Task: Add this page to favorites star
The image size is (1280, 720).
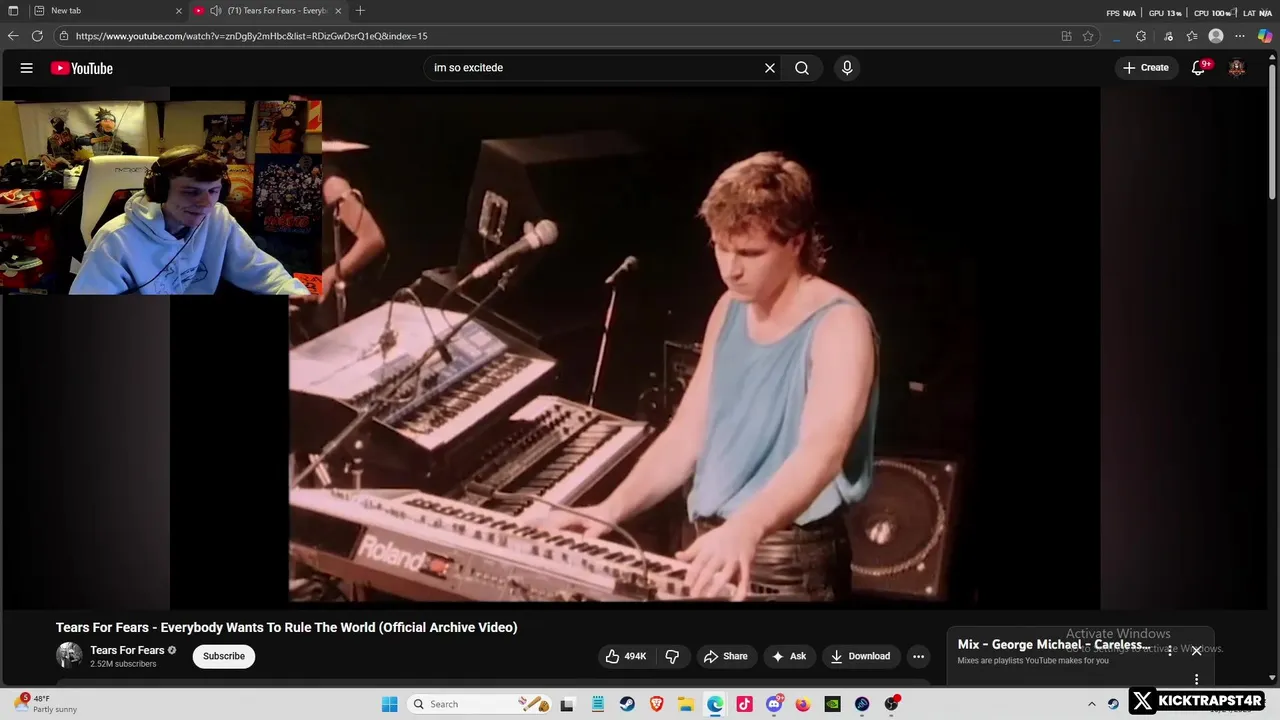Action: [x=1088, y=36]
